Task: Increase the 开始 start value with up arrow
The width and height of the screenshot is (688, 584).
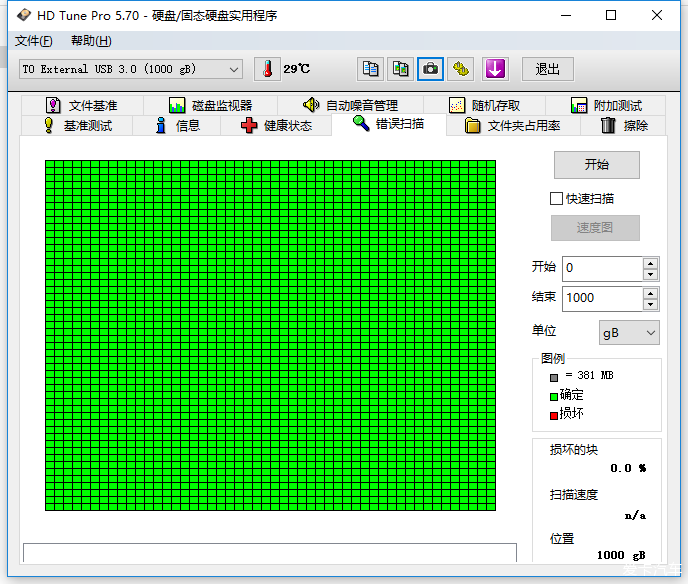Action: click(651, 263)
